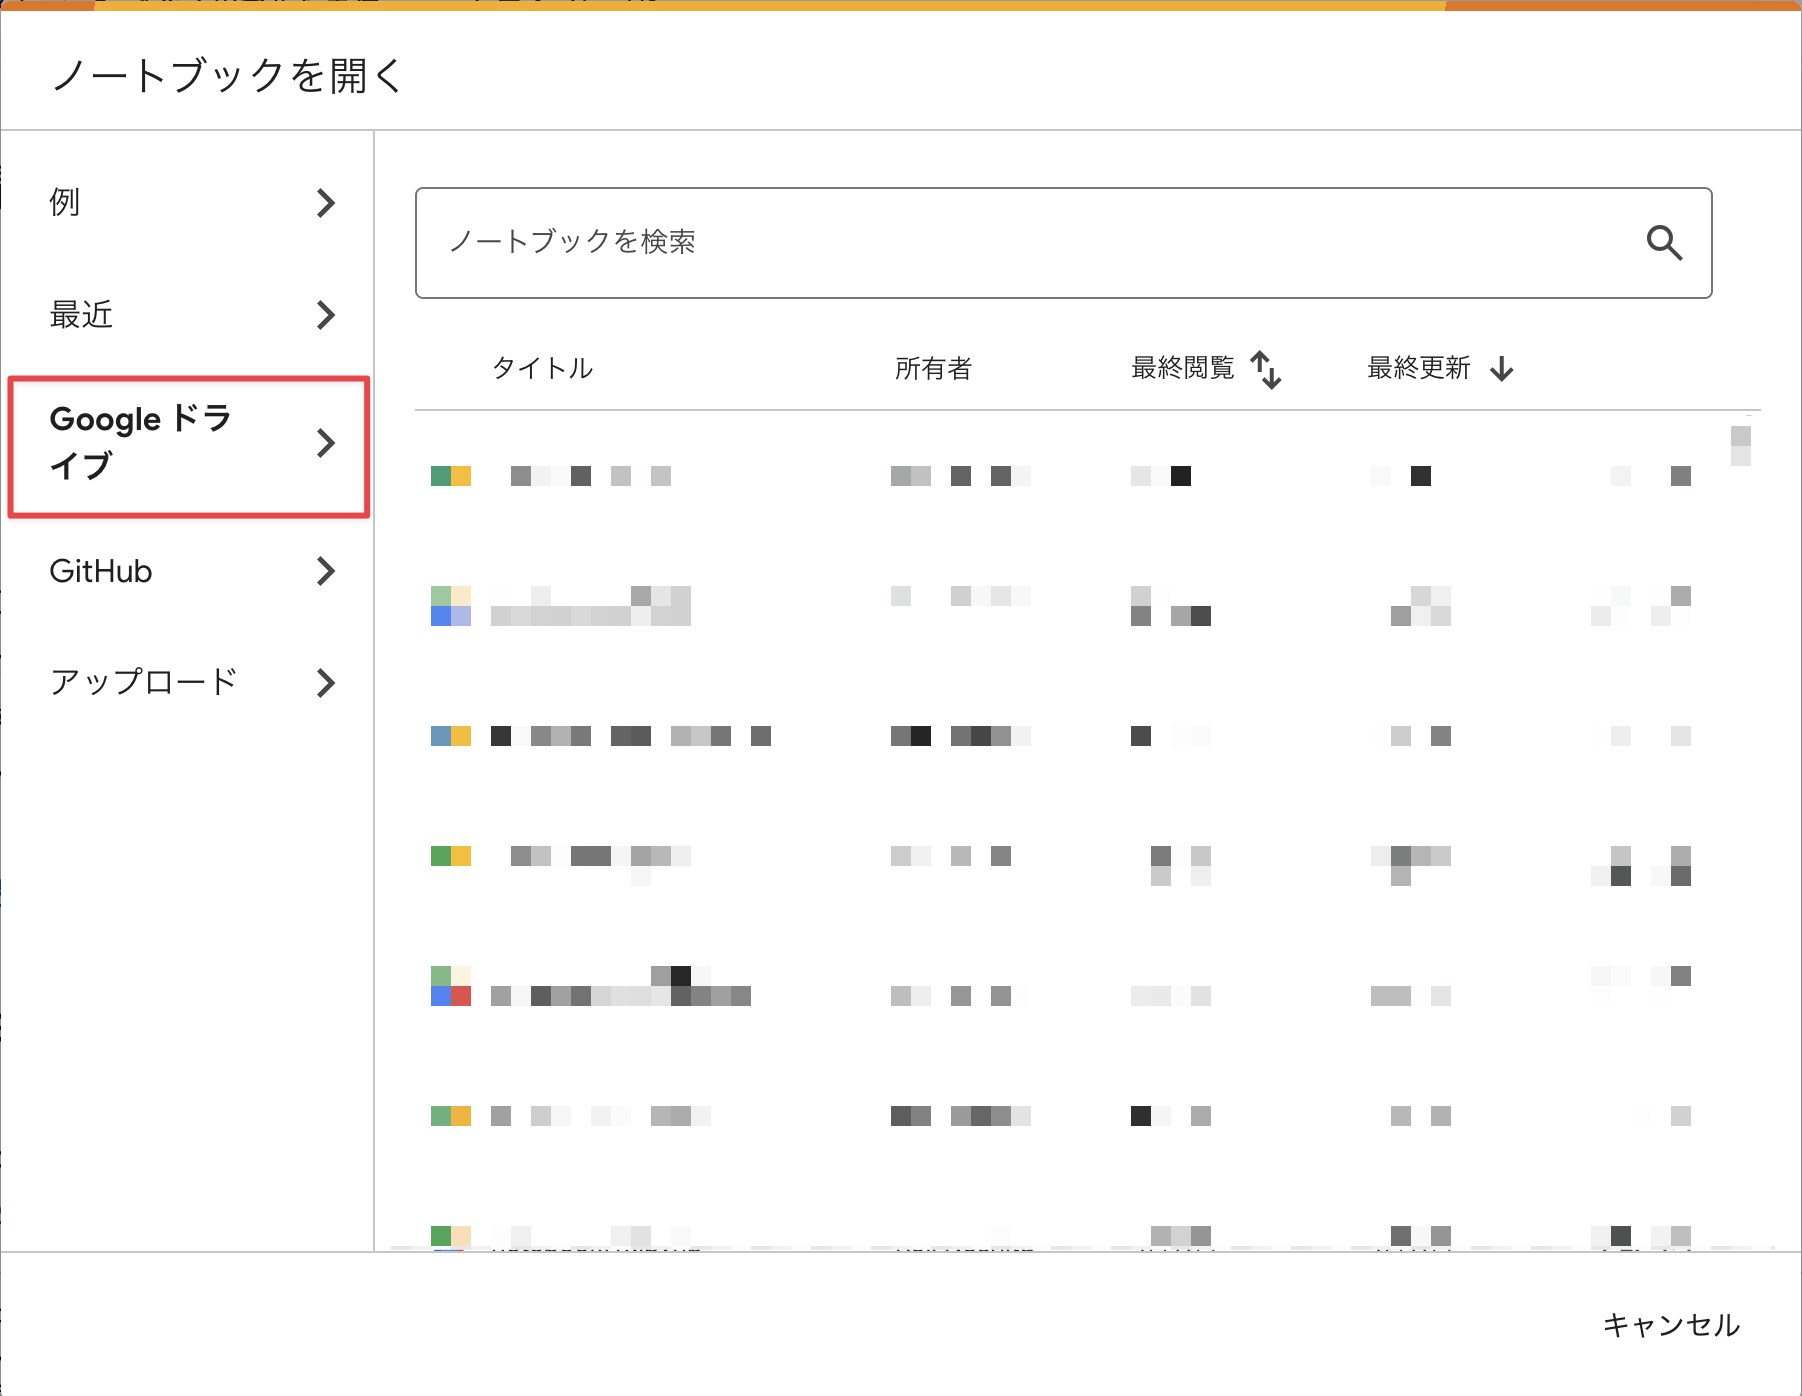Click the Colab icon of the third listed notebook
Image resolution: width=1802 pixels, height=1396 pixels.
pyautogui.click(x=450, y=736)
